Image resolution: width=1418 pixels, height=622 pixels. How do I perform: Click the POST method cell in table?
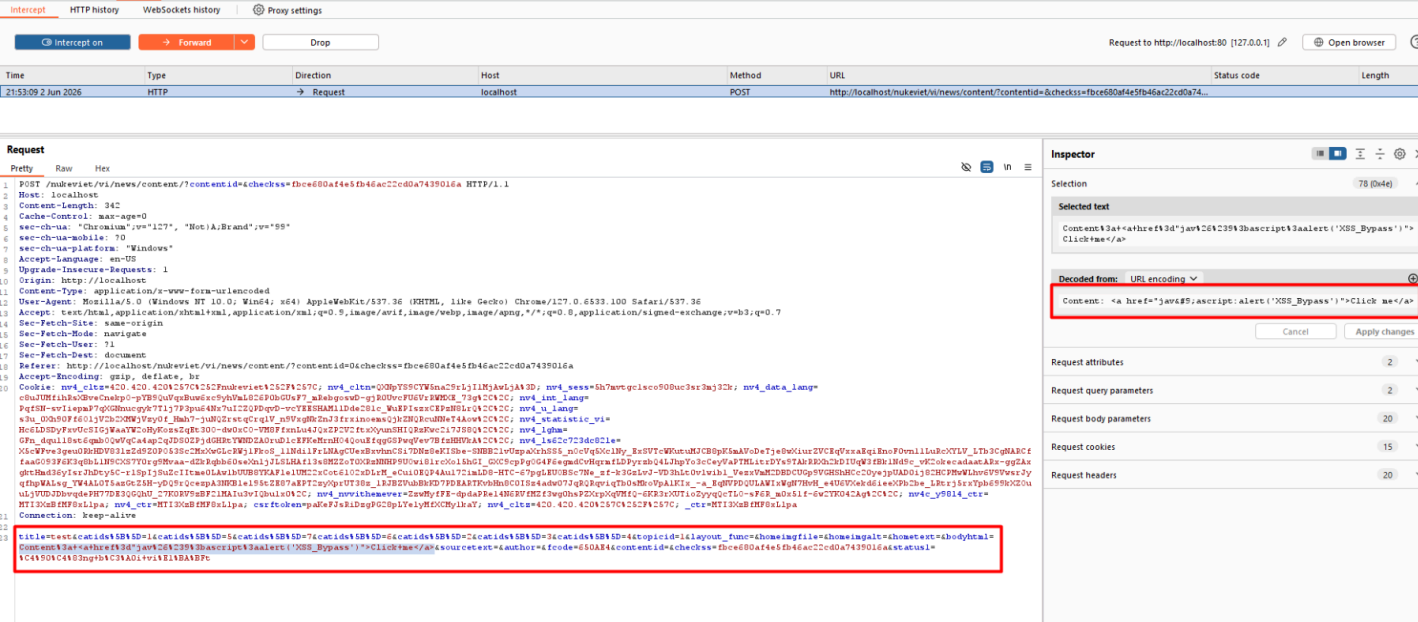tap(740, 92)
